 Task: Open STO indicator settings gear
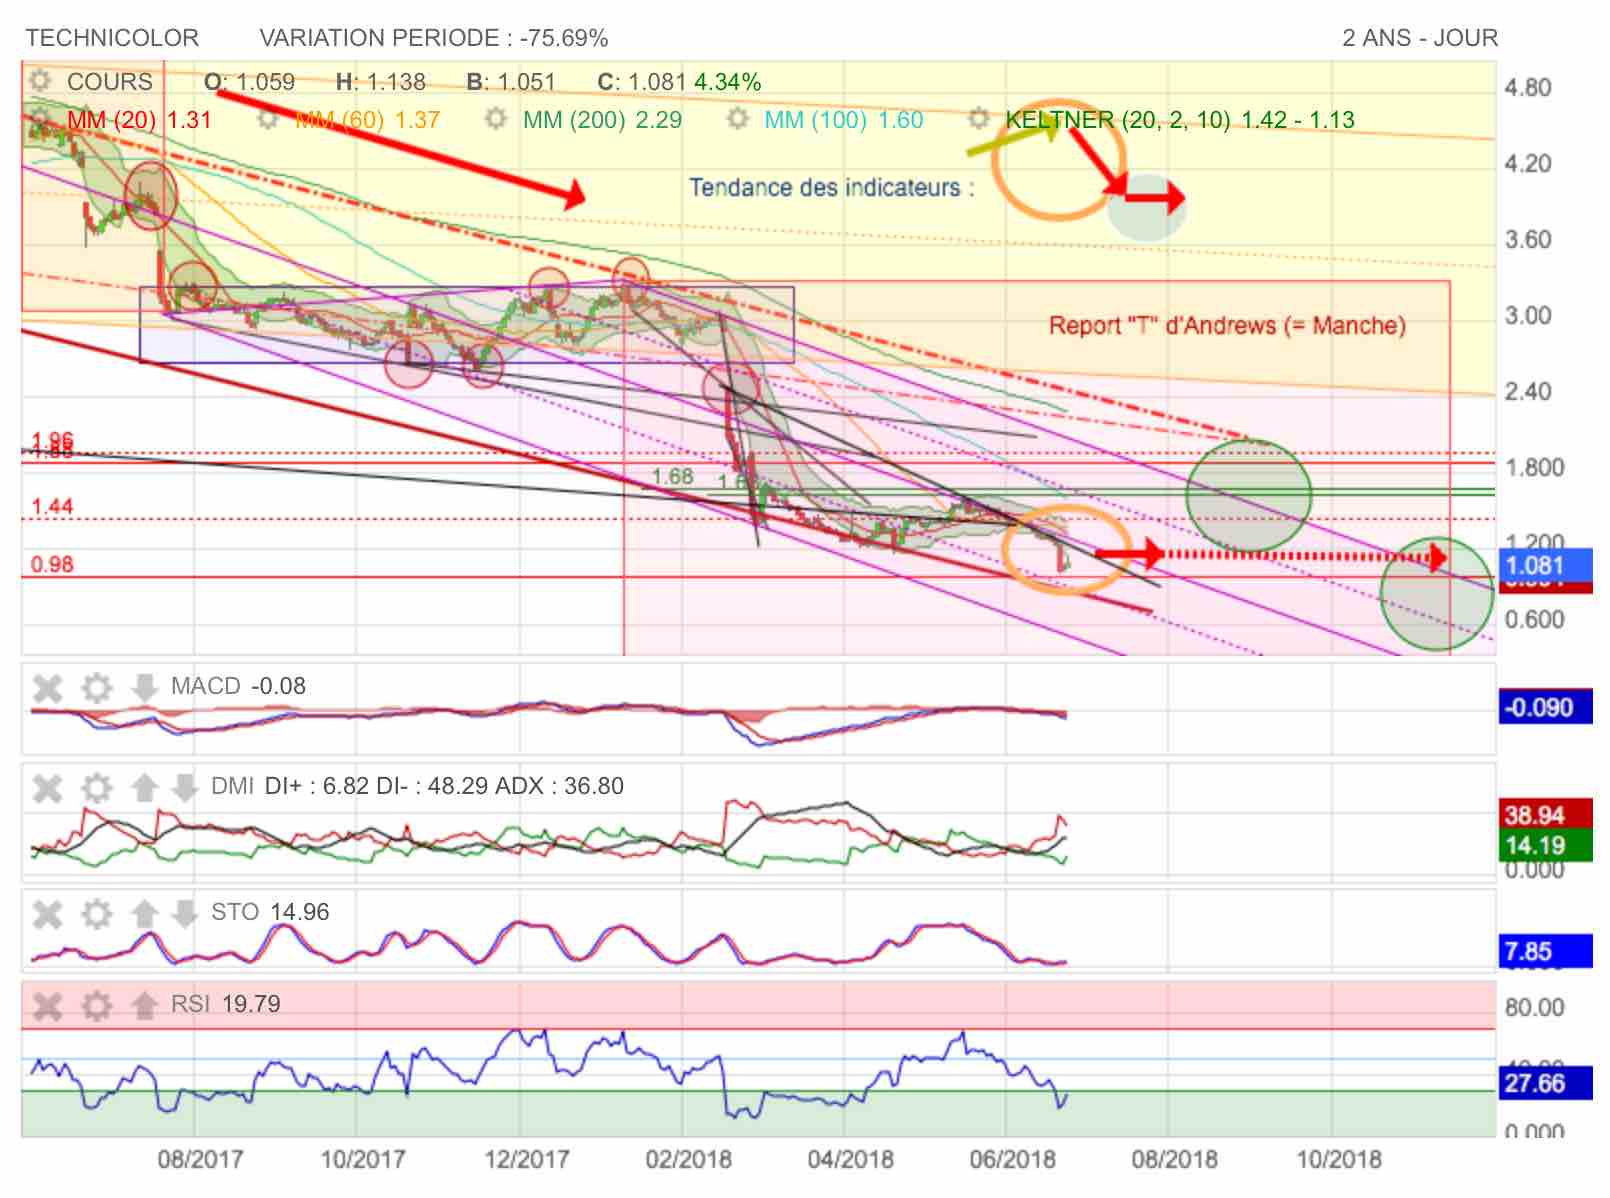(96, 913)
